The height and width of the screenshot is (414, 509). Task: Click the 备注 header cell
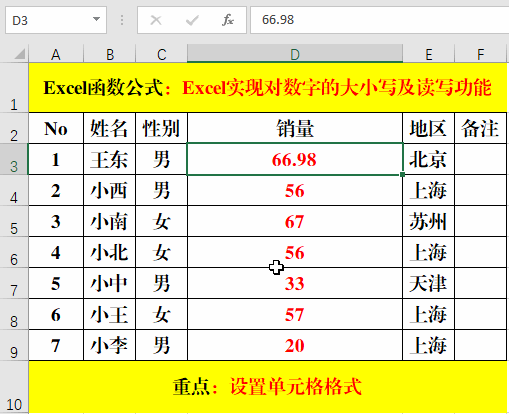click(481, 128)
